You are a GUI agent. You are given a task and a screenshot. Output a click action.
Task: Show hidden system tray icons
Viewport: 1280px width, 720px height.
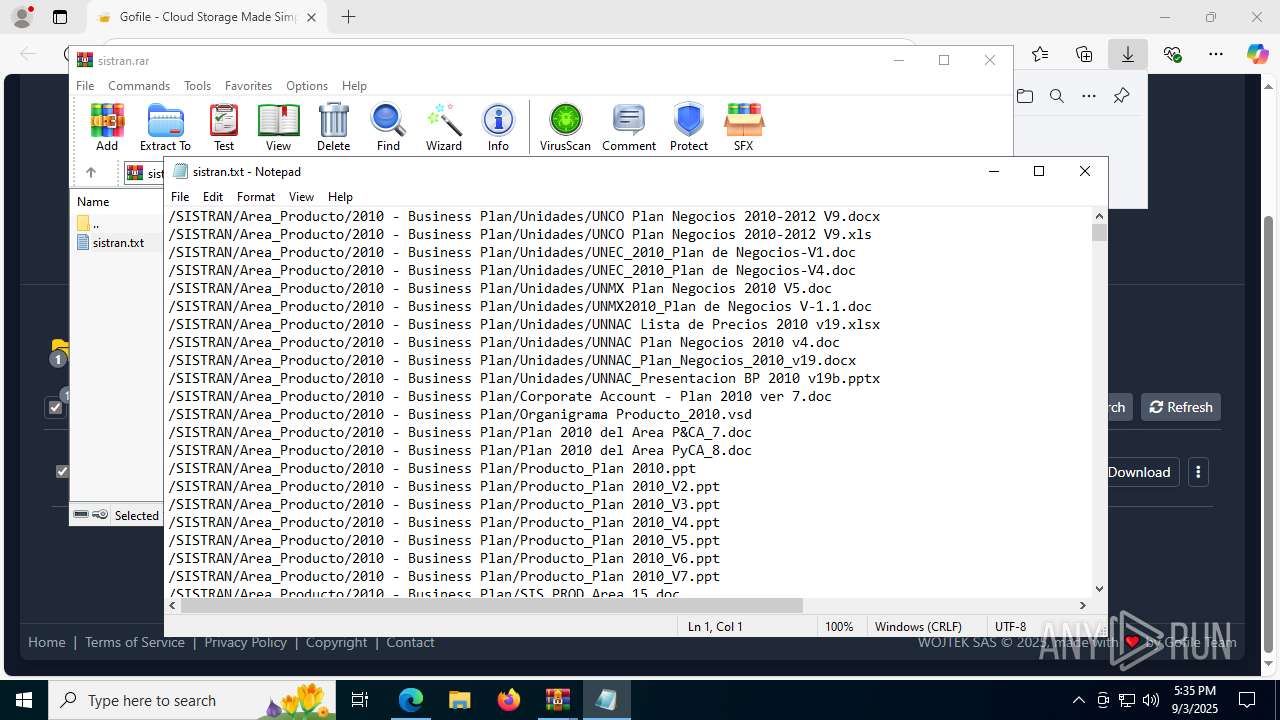pos(1078,700)
